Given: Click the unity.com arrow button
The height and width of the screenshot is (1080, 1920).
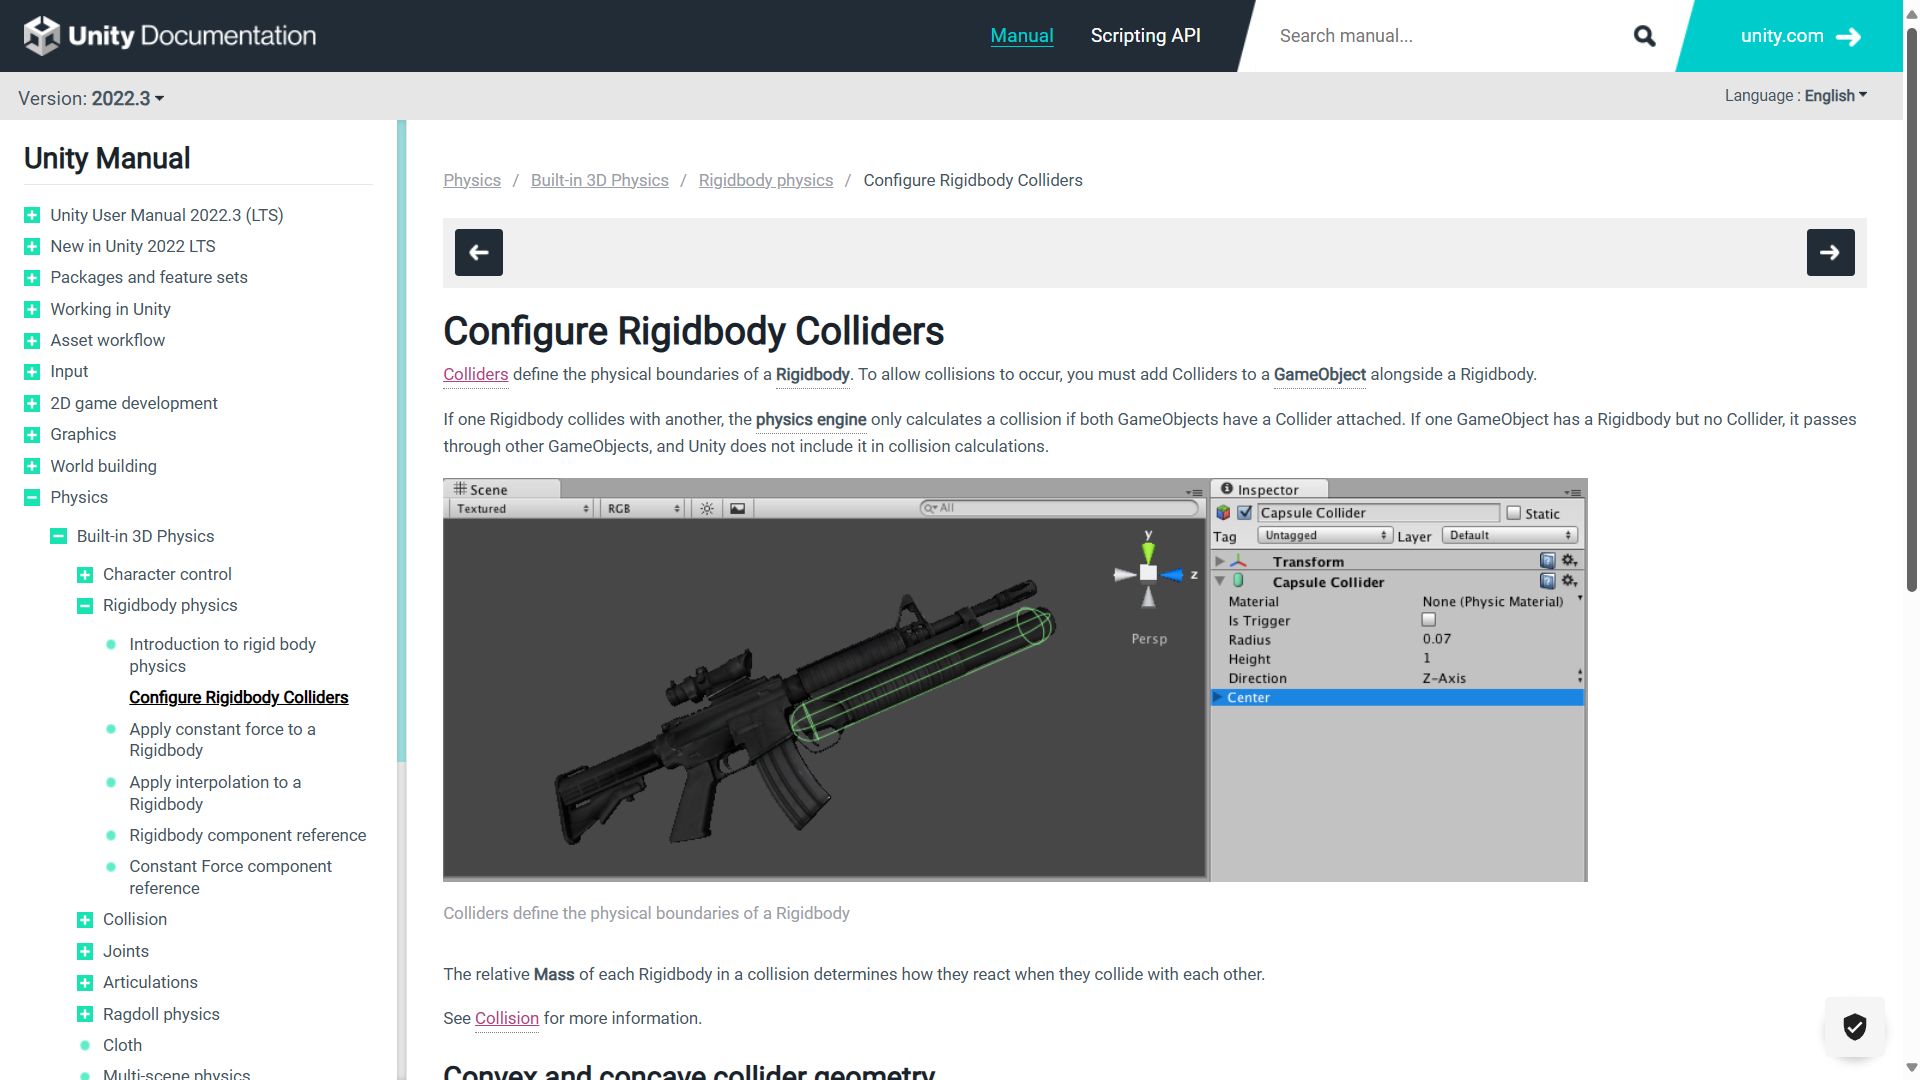Looking at the screenshot, I should pos(1799,36).
